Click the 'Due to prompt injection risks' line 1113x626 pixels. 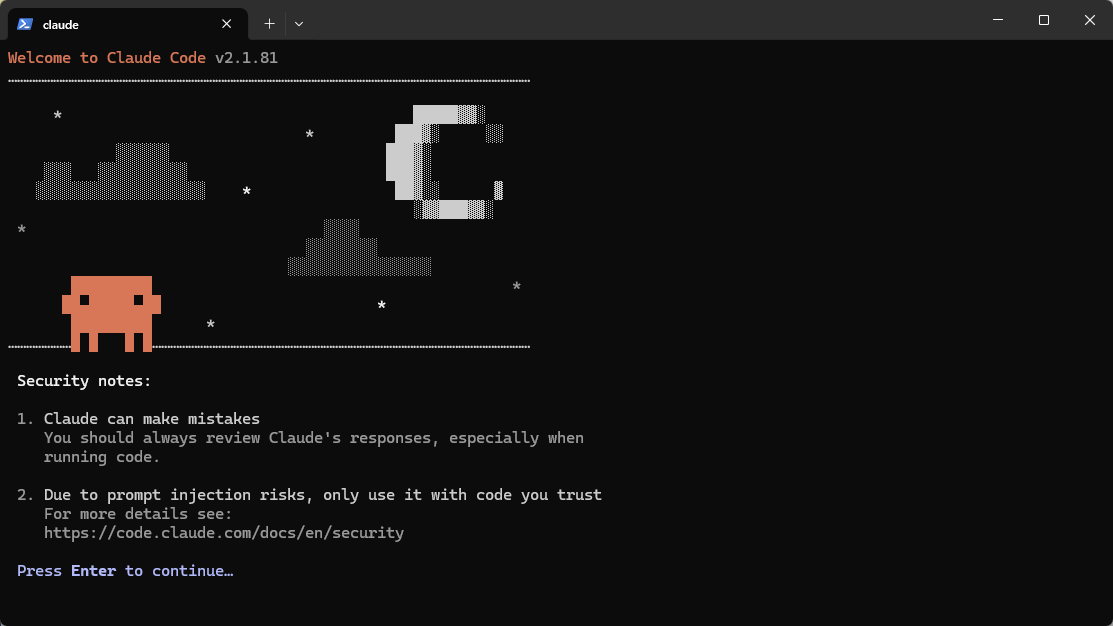click(322, 495)
